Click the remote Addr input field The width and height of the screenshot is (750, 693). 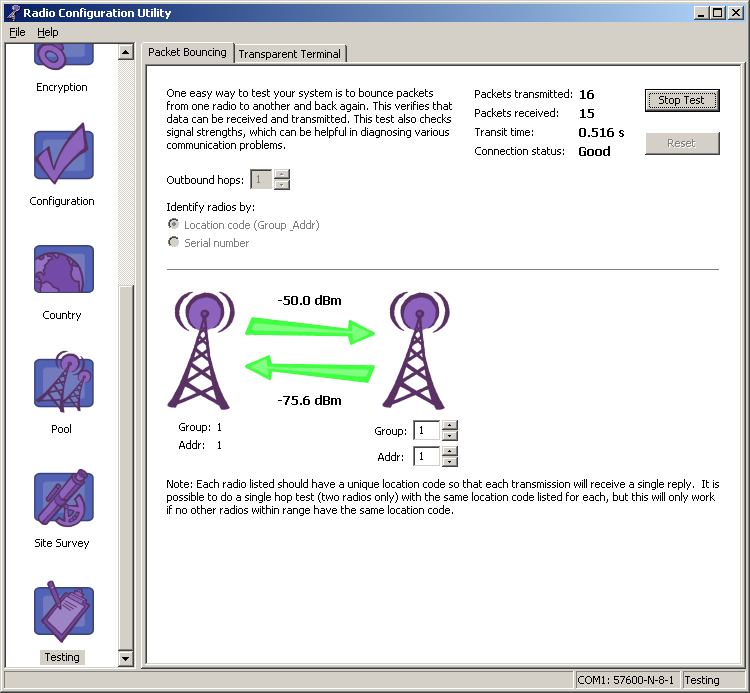tap(427, 456)
